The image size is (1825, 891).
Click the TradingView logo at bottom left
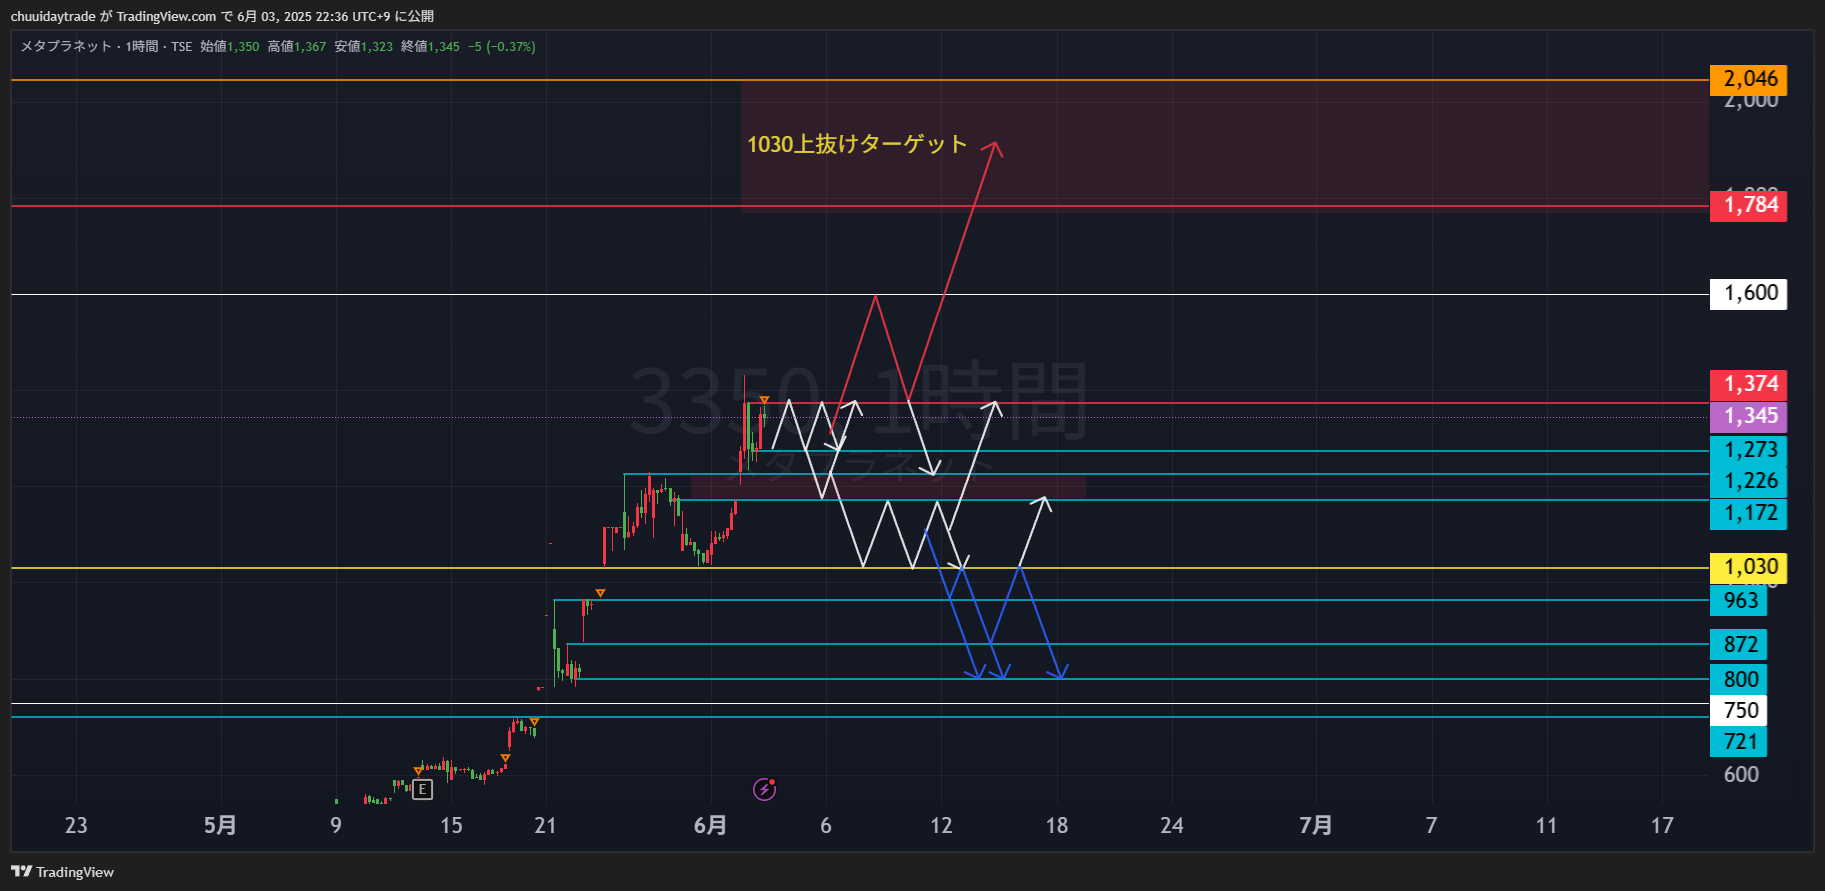(63, 872)
